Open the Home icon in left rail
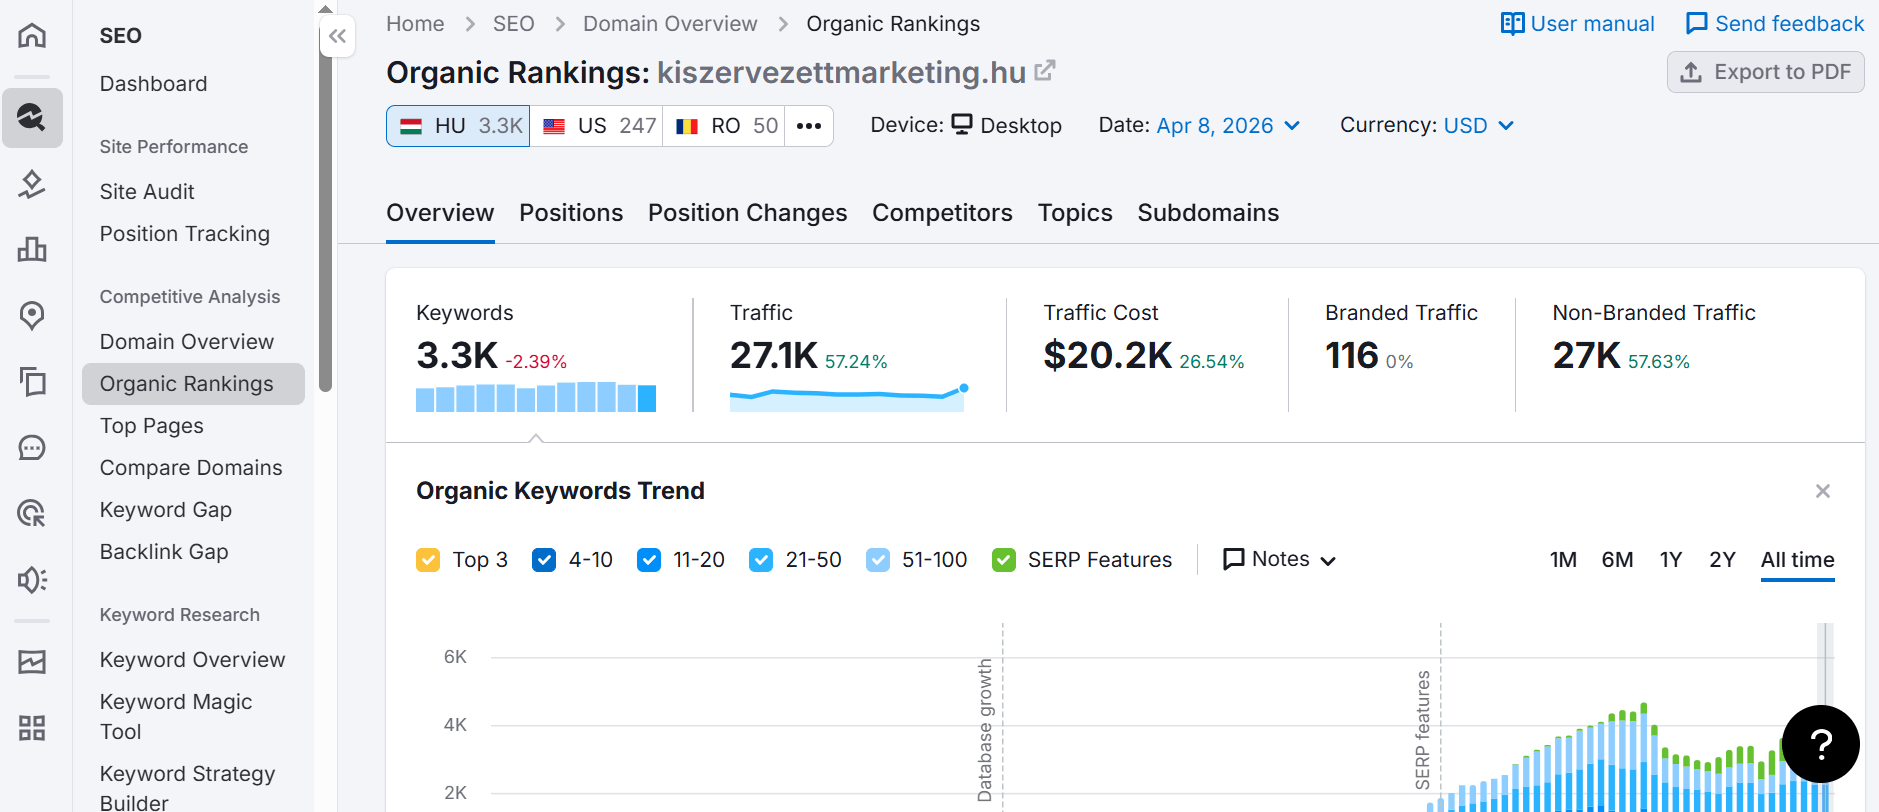The width and height of the screenshot is (1879, 812). tap(32, 35)
